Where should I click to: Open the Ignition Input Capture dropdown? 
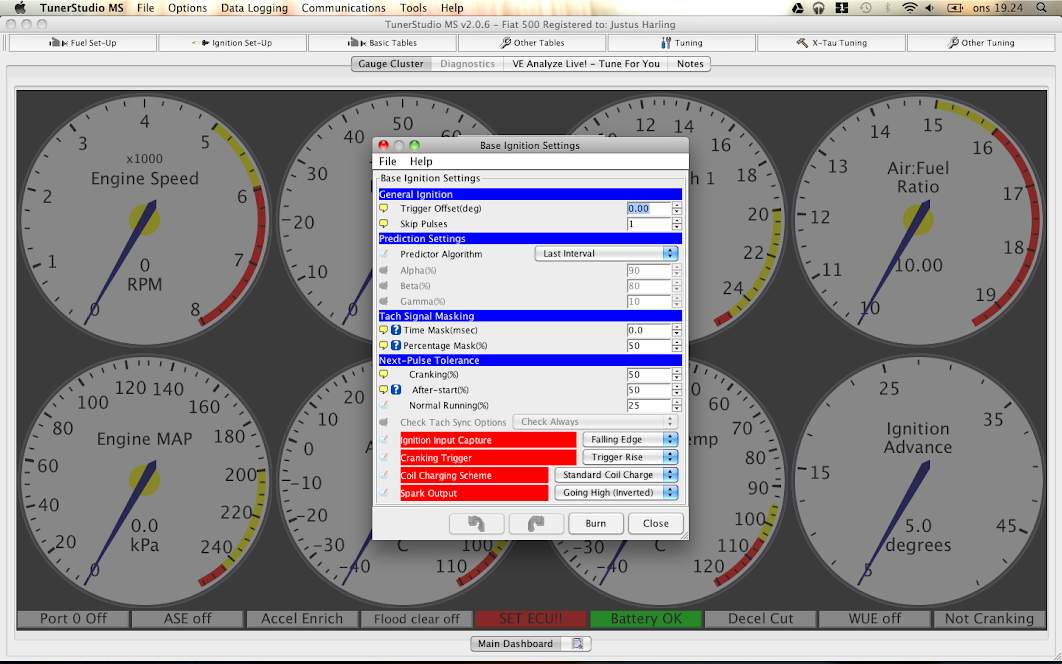tap(630, 440)
